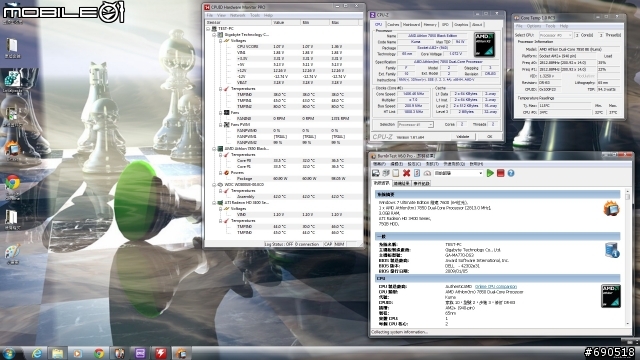Click the Sensor column header in Hardware Monitor

237,22
